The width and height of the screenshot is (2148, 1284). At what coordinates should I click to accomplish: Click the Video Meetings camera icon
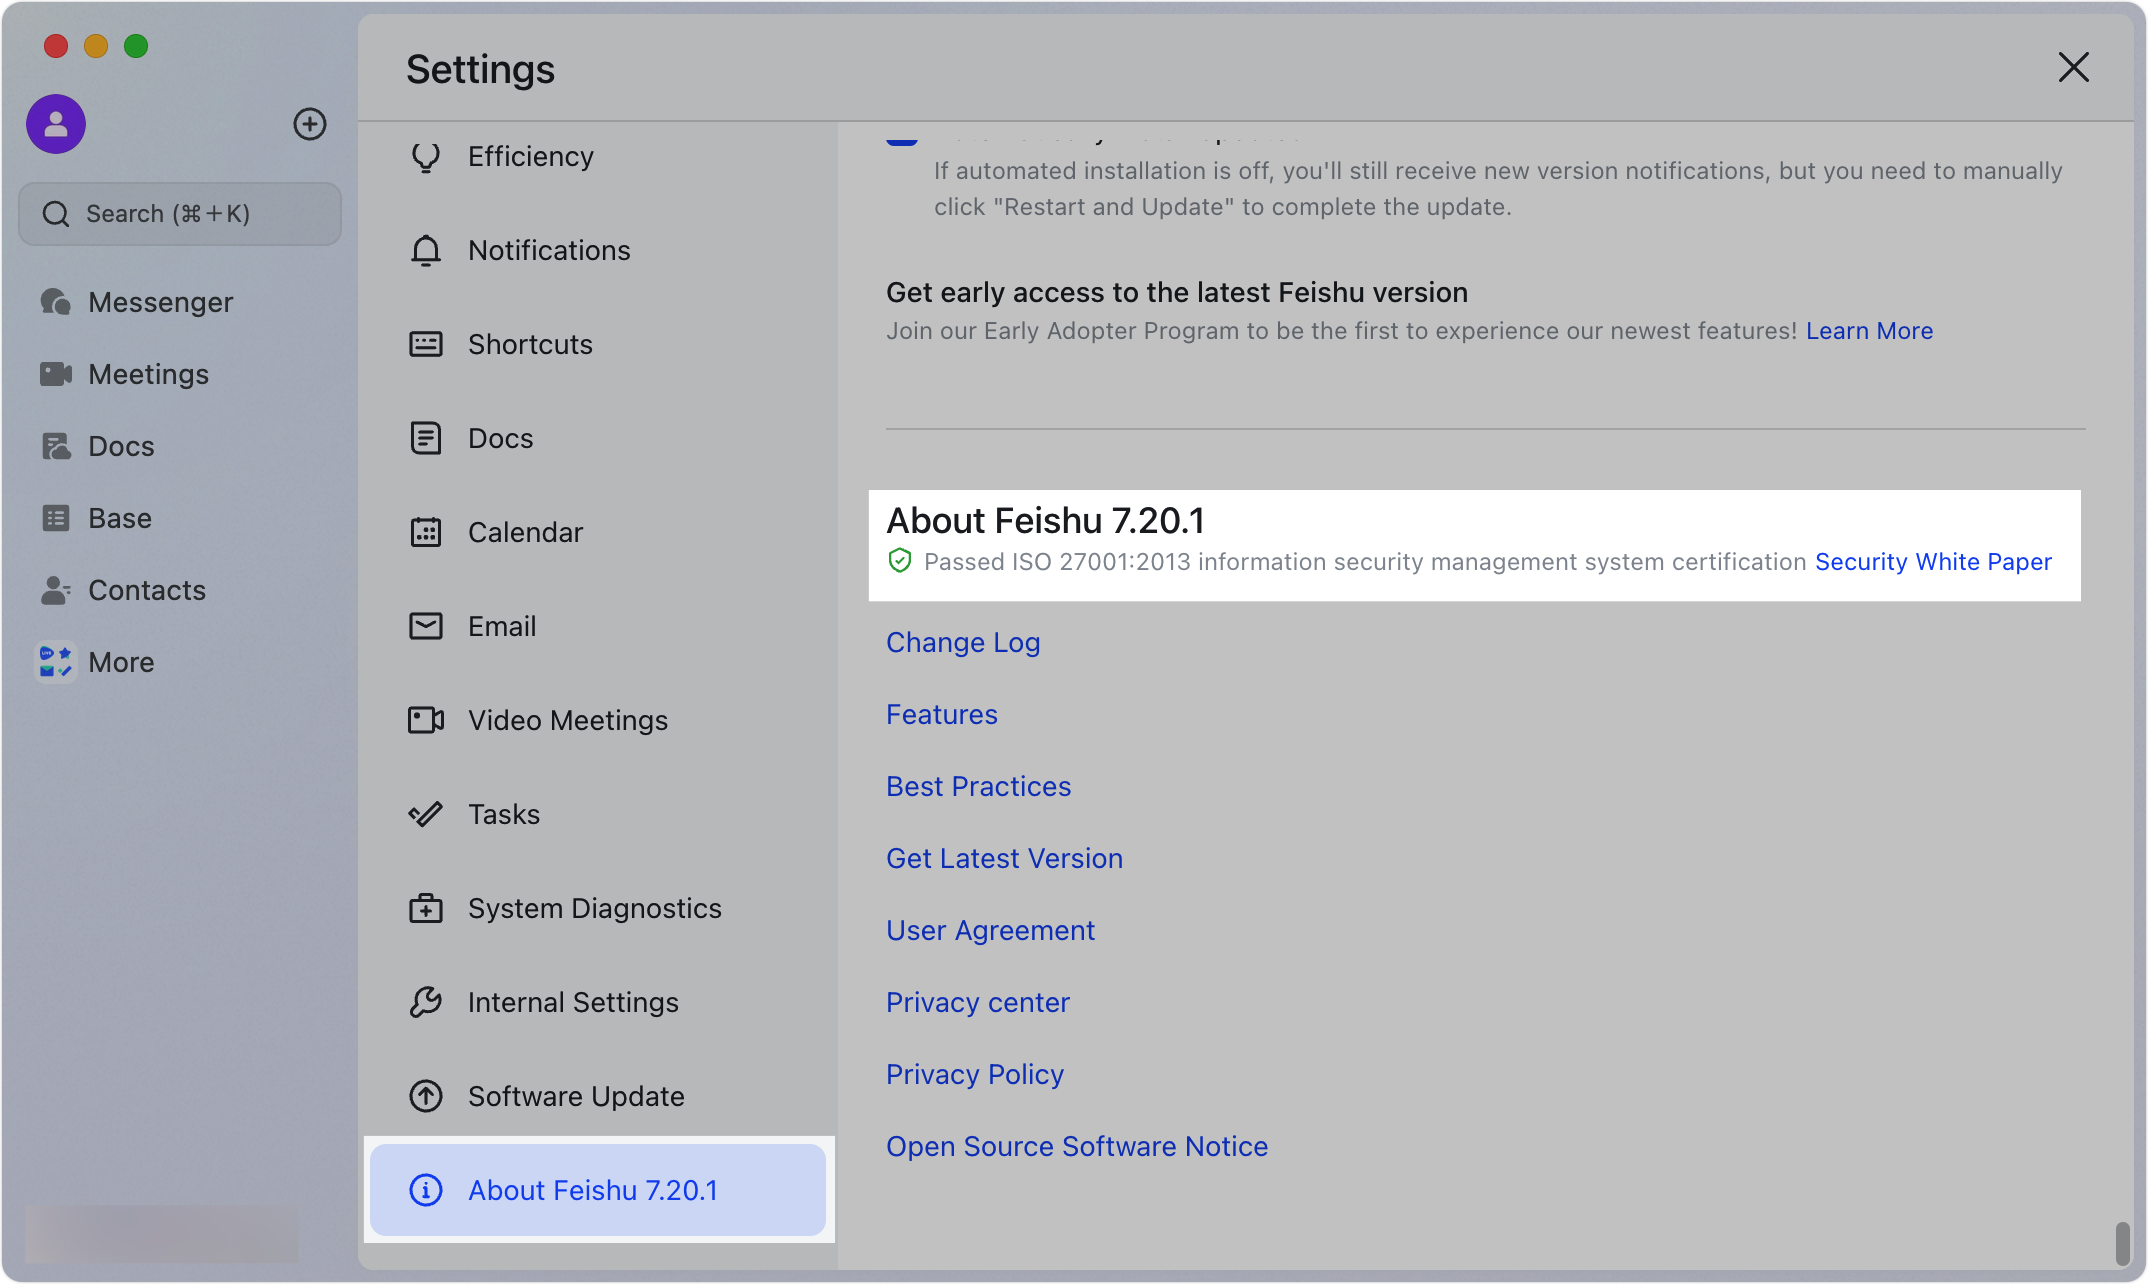(x=426, y=720)
